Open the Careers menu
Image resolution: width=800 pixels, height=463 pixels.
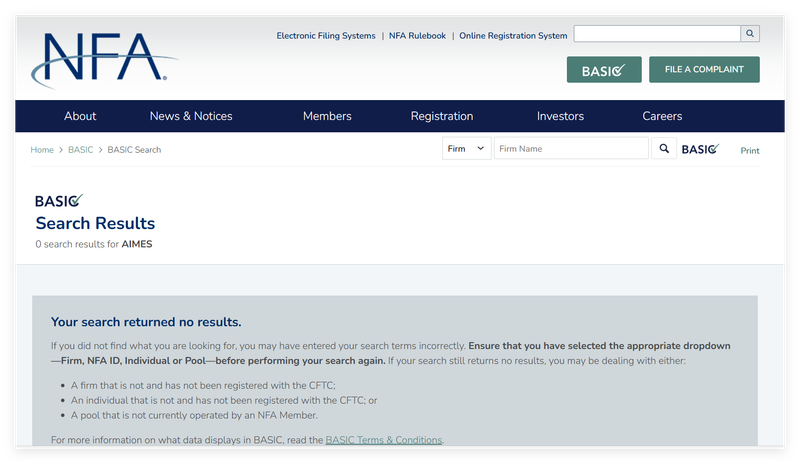tap(662, 116)
